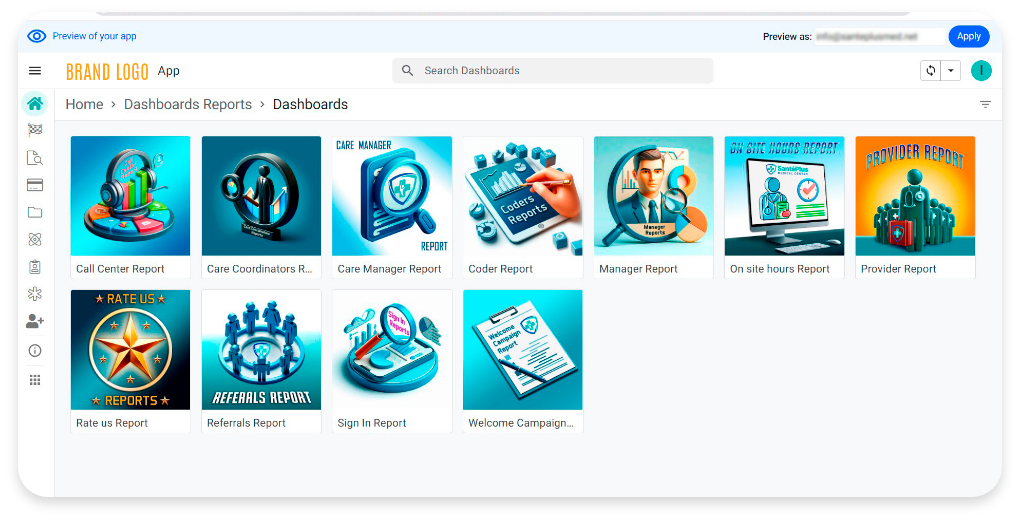
Task: Open the filter list icon
Action: coord(985,105)
